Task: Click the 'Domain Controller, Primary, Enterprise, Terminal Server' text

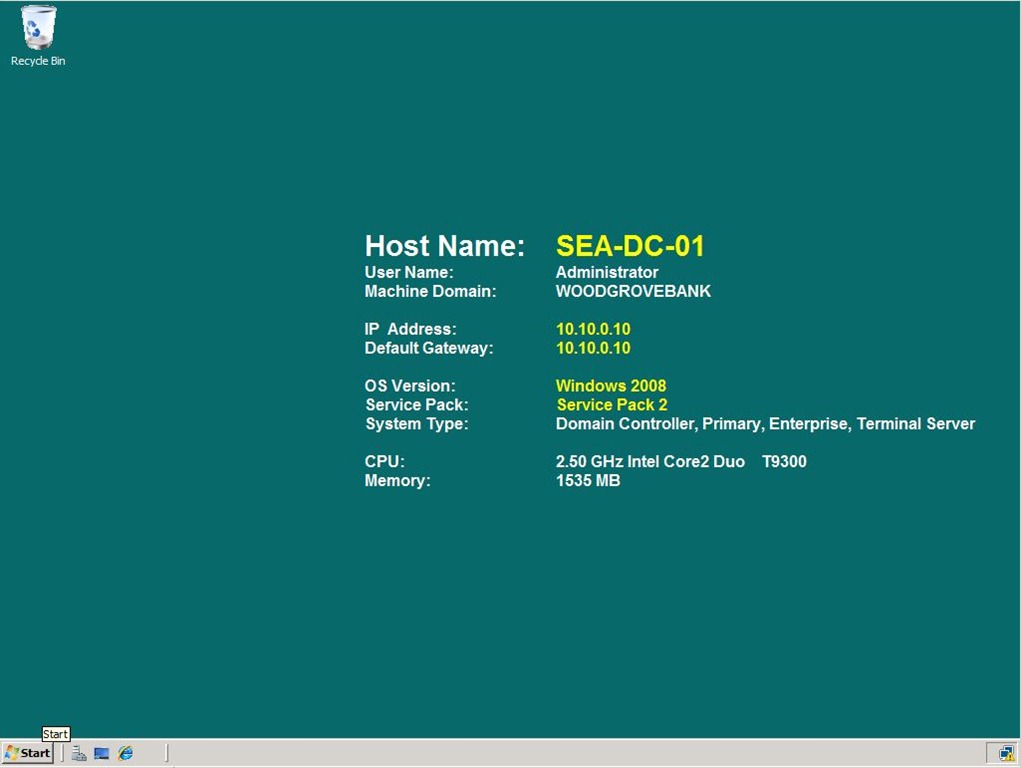Action: tap(765, 424)
